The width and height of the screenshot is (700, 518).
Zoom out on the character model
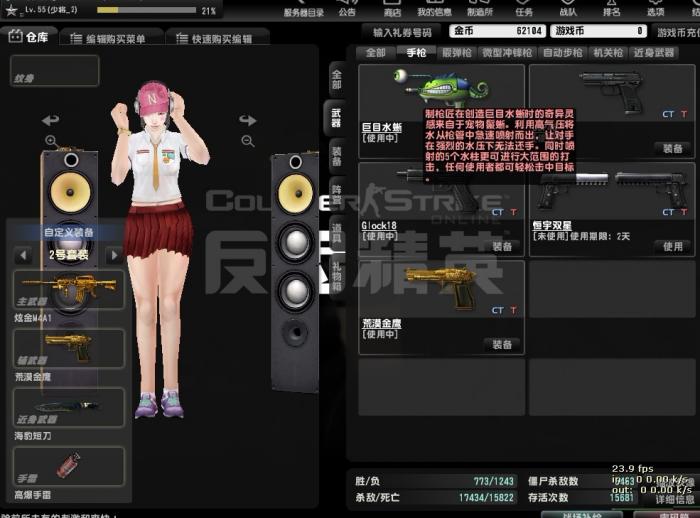(x=248, y=141)
